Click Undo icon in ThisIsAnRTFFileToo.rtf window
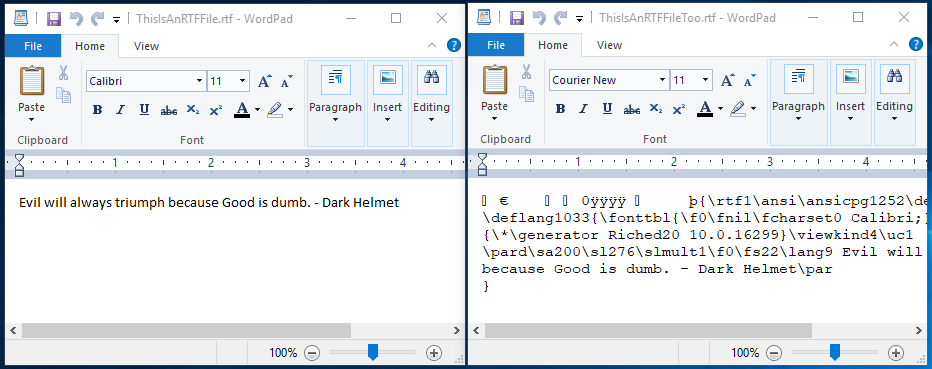 tap(539, 18)
